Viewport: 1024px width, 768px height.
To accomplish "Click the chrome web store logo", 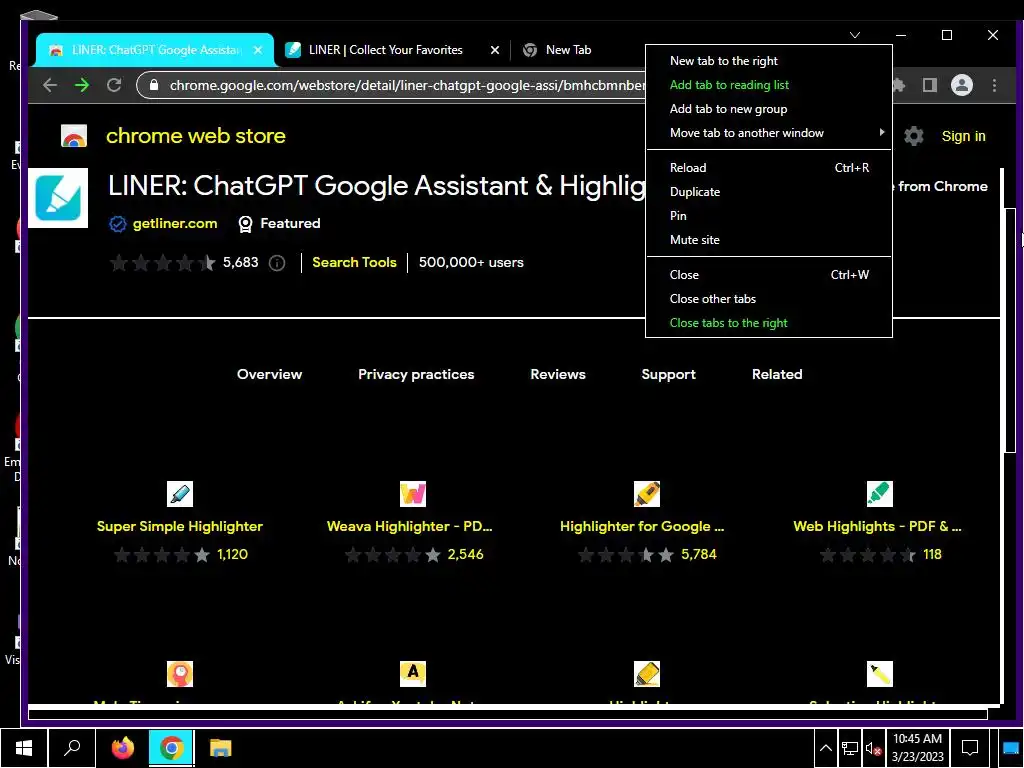I will pos(74,136).
